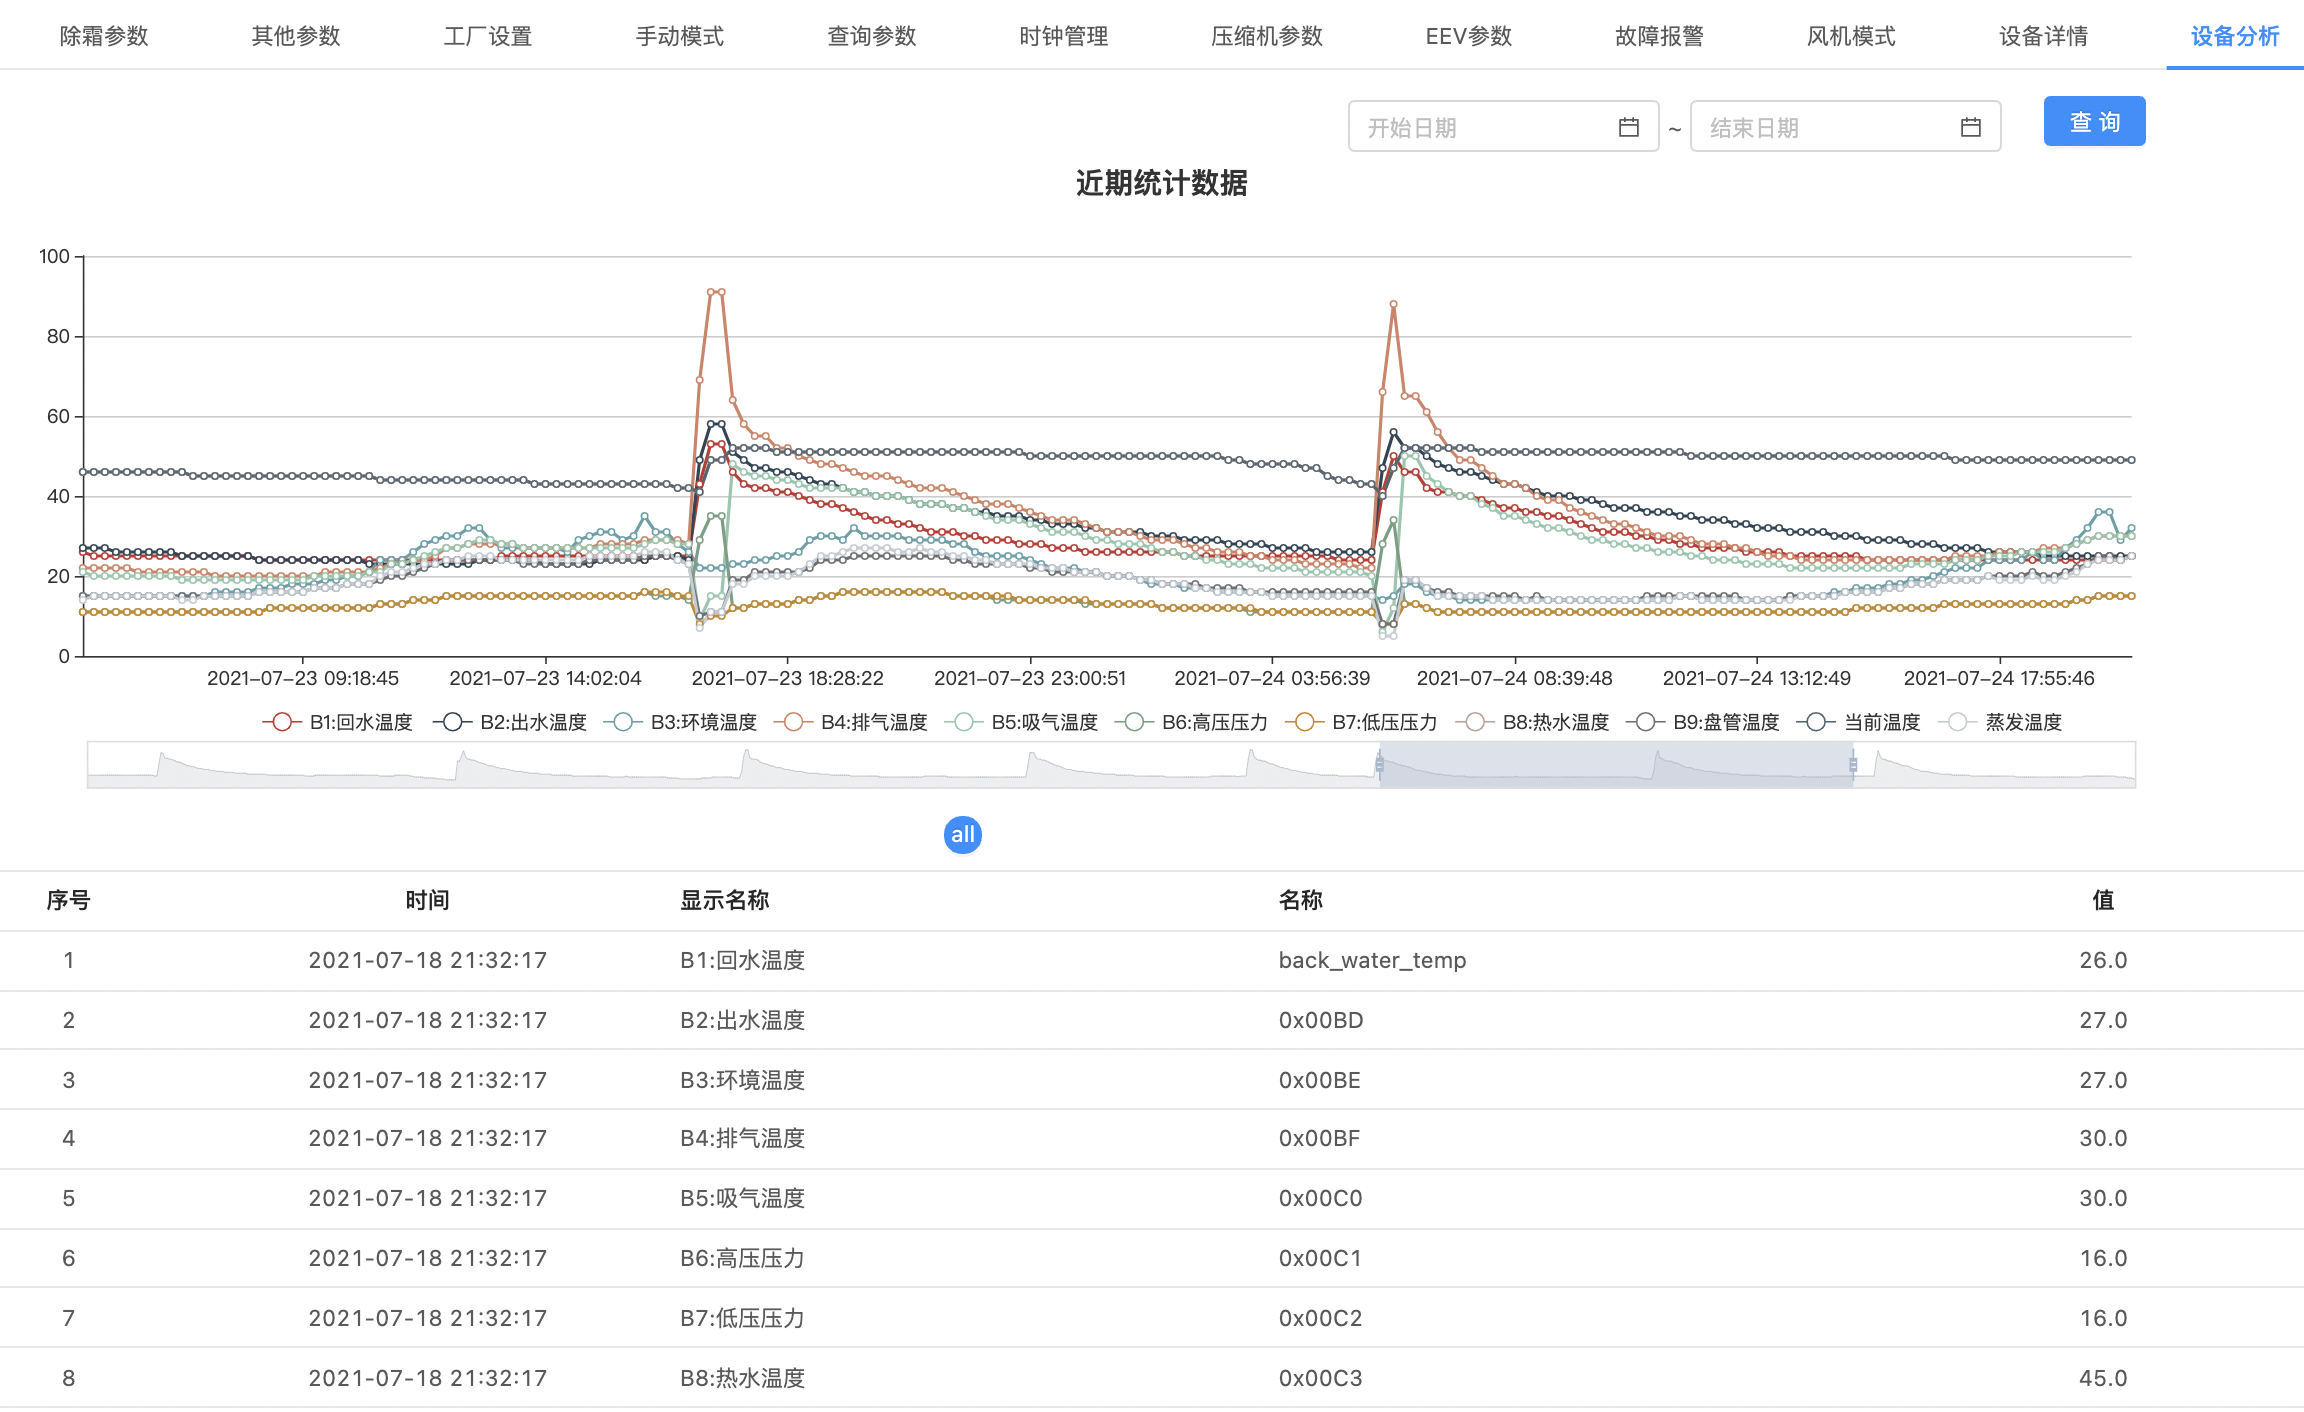2304x1412 pixels.
Task: Click the zoom slider's right handle
Action: [1853, 765]
